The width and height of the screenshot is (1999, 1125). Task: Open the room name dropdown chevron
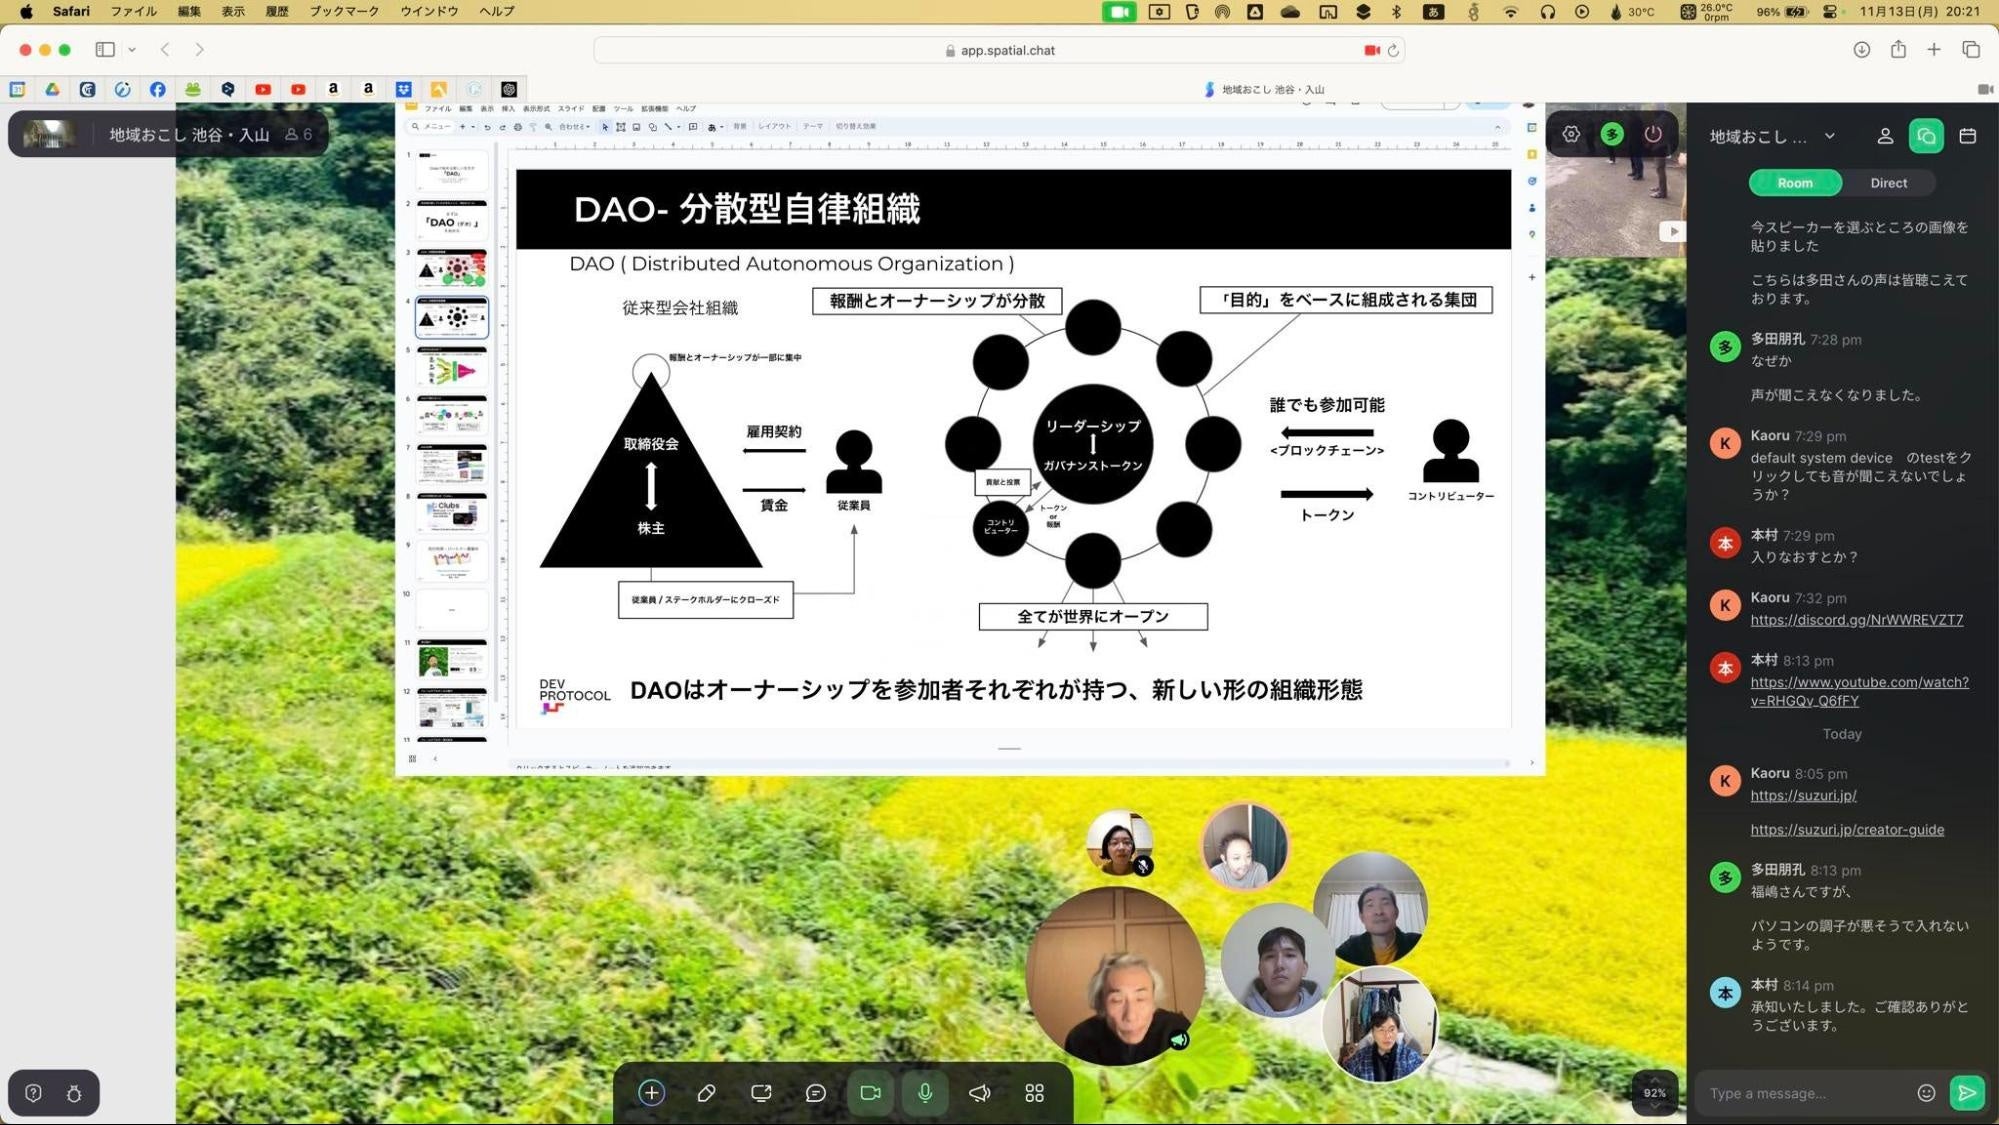click(1830, 137)
